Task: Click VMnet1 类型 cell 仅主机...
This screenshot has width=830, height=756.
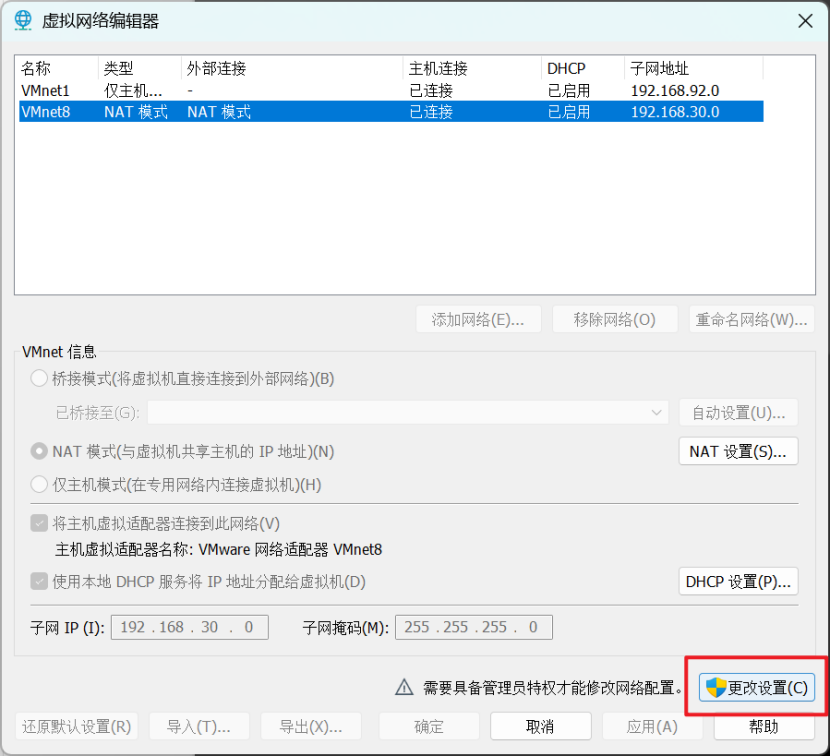Action: 133,91
